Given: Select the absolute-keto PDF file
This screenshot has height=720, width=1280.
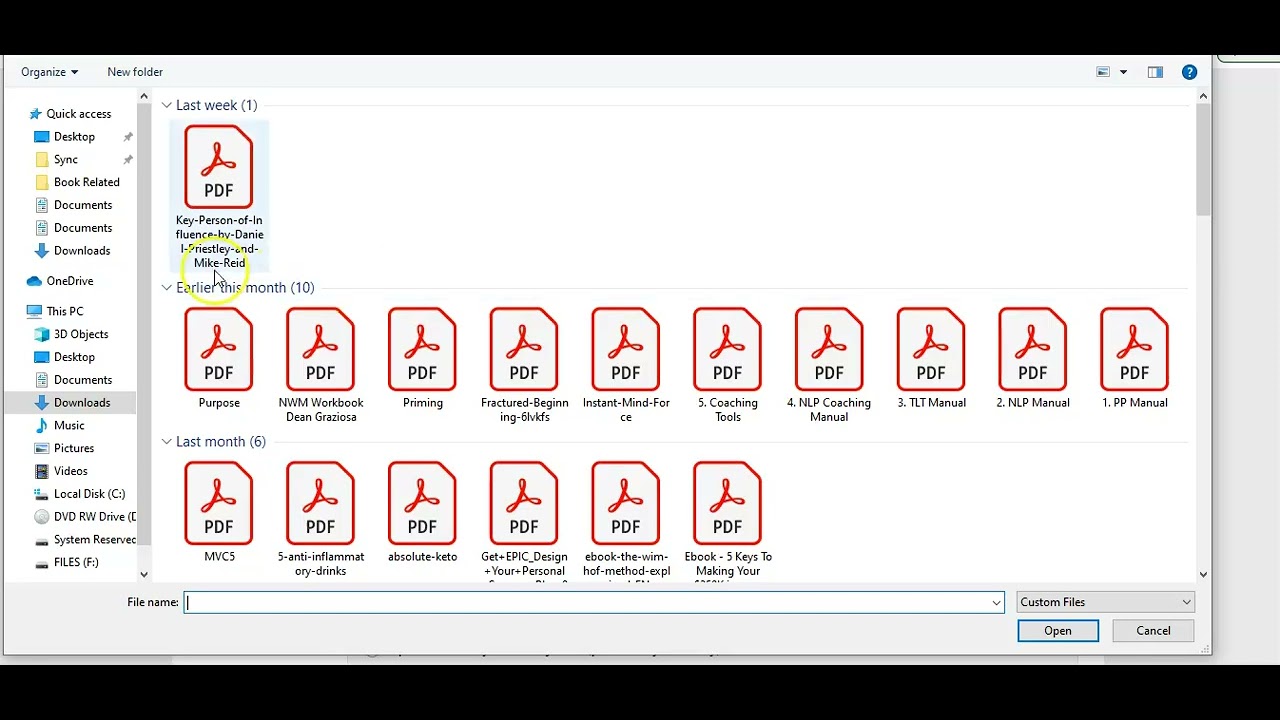Looking at the screenshot, I should click(x=422, y=513).
